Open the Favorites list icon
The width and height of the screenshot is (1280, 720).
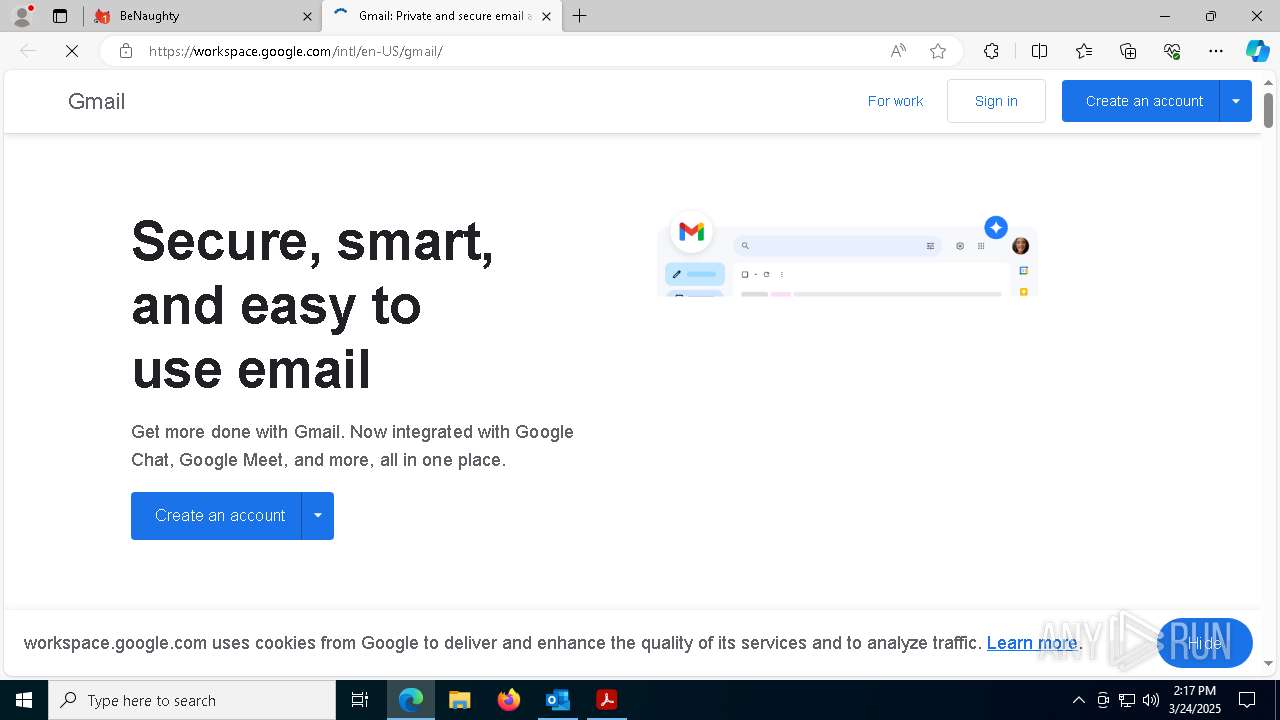pos(1084,51)
